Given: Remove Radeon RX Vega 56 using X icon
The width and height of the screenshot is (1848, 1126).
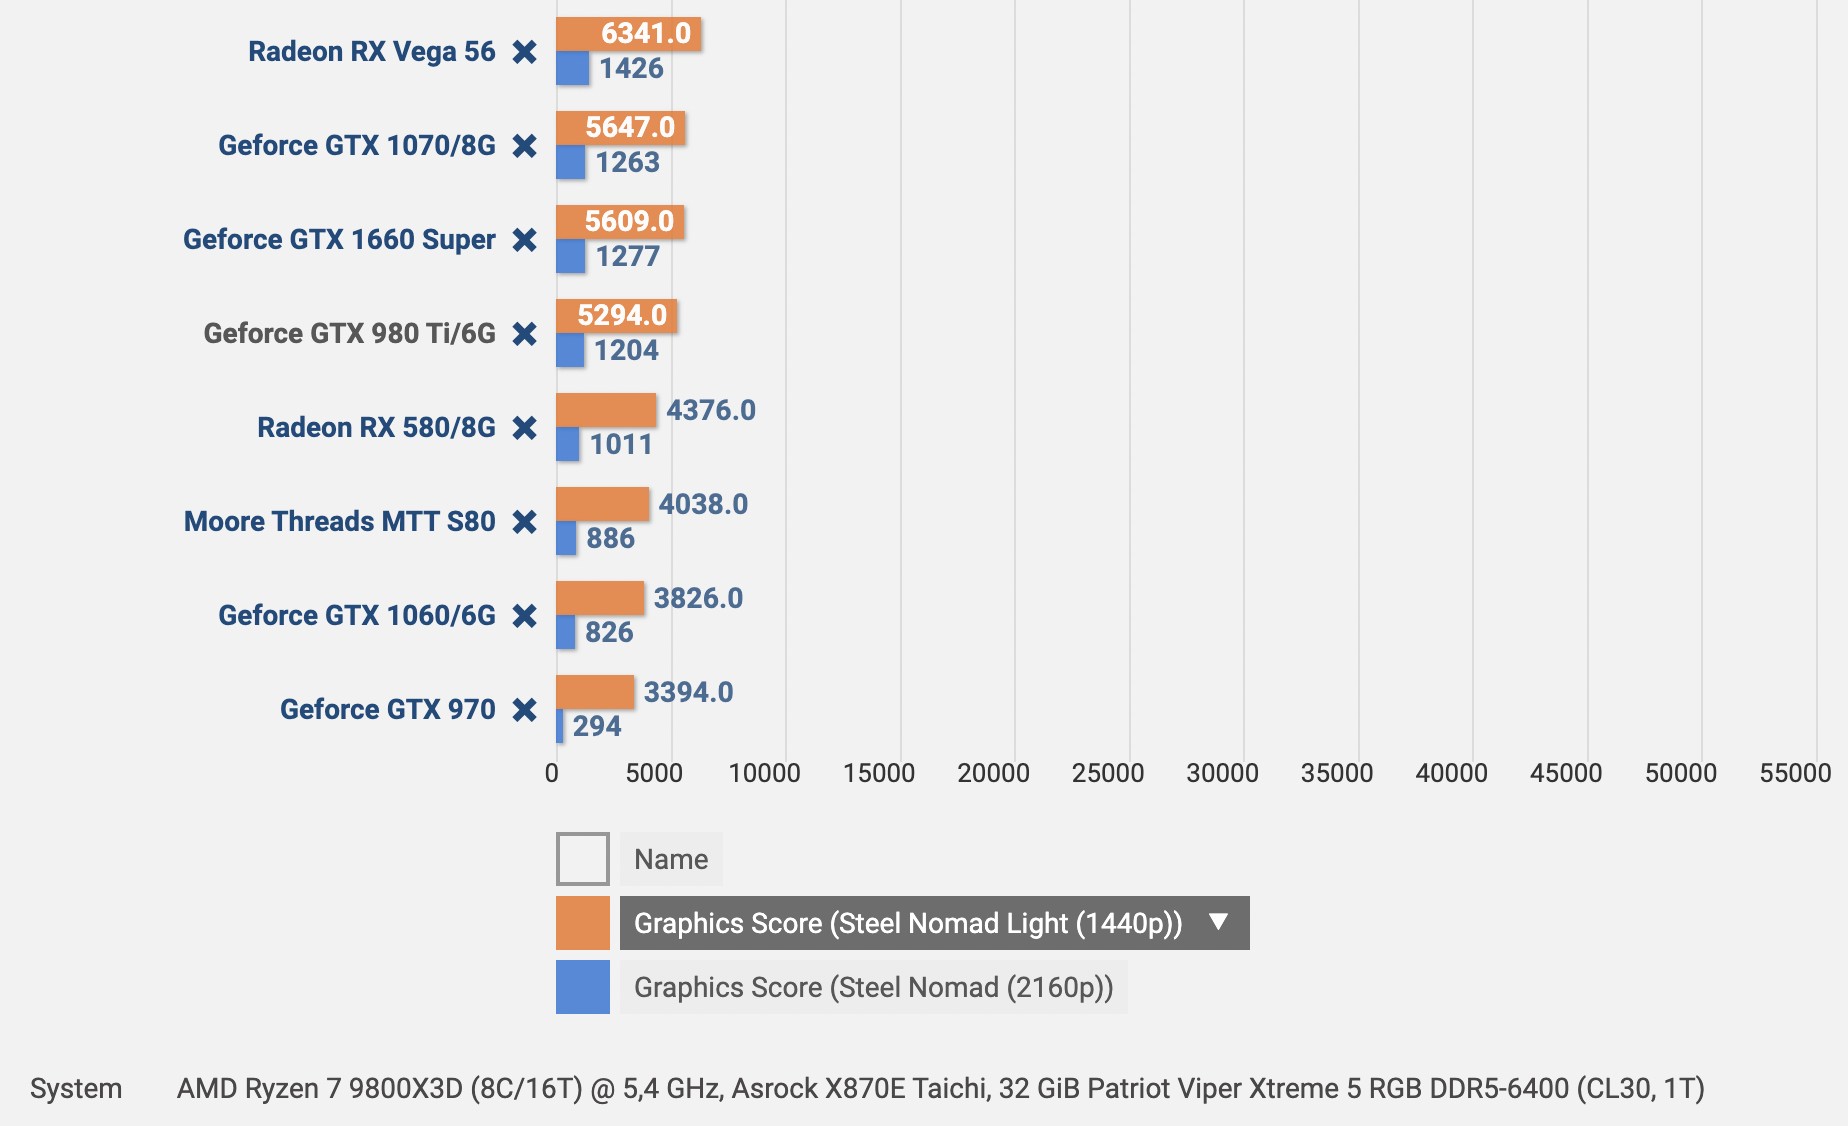Looking at the screenshot, I should tap(524, 52).
